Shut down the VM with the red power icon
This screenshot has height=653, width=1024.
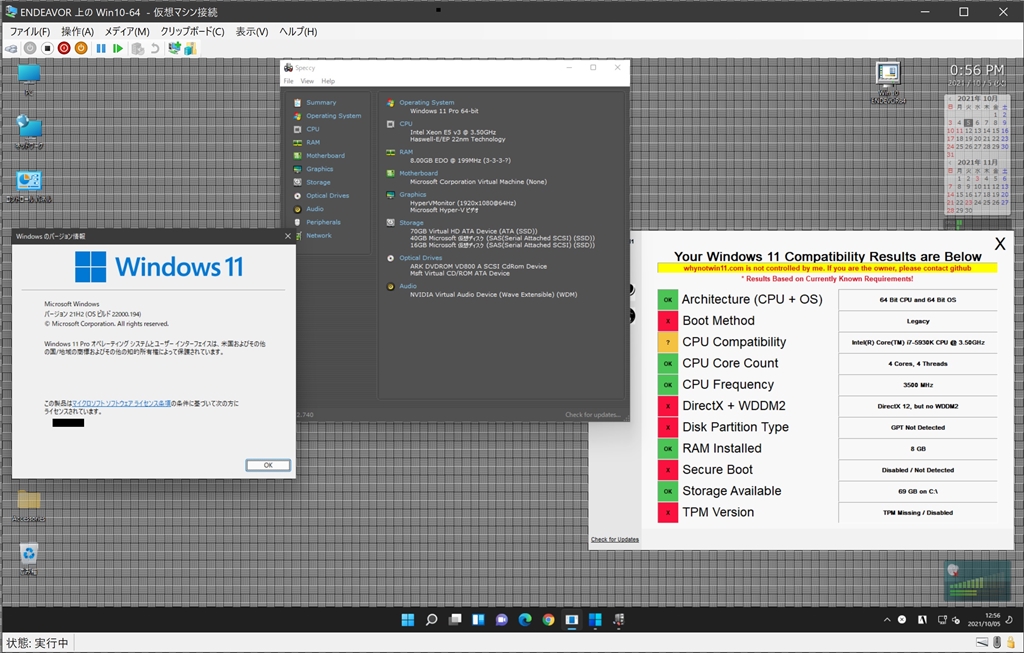point(64,48)
